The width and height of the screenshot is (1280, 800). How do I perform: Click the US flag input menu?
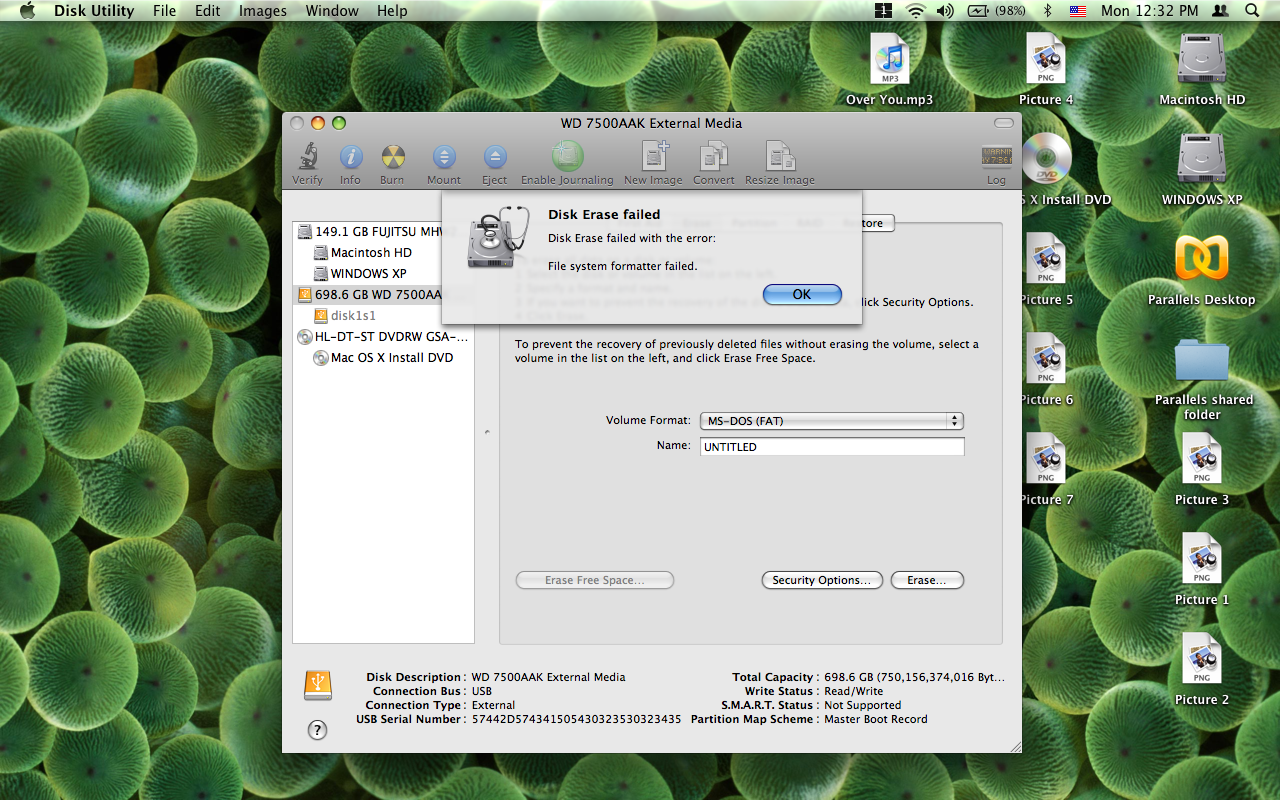click(x=1077, y=11)
